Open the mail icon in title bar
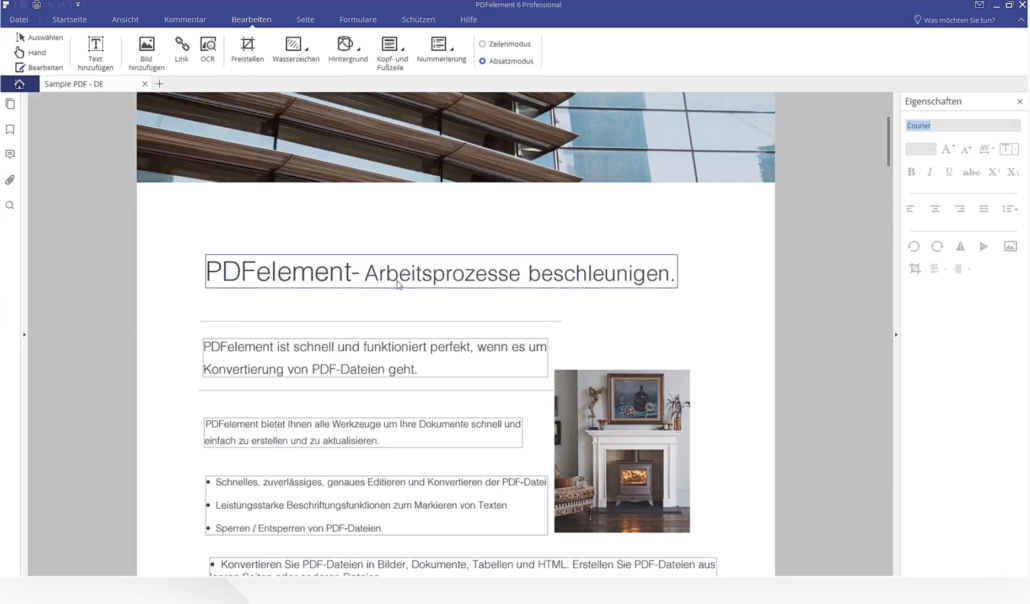 tap(979, 5)
